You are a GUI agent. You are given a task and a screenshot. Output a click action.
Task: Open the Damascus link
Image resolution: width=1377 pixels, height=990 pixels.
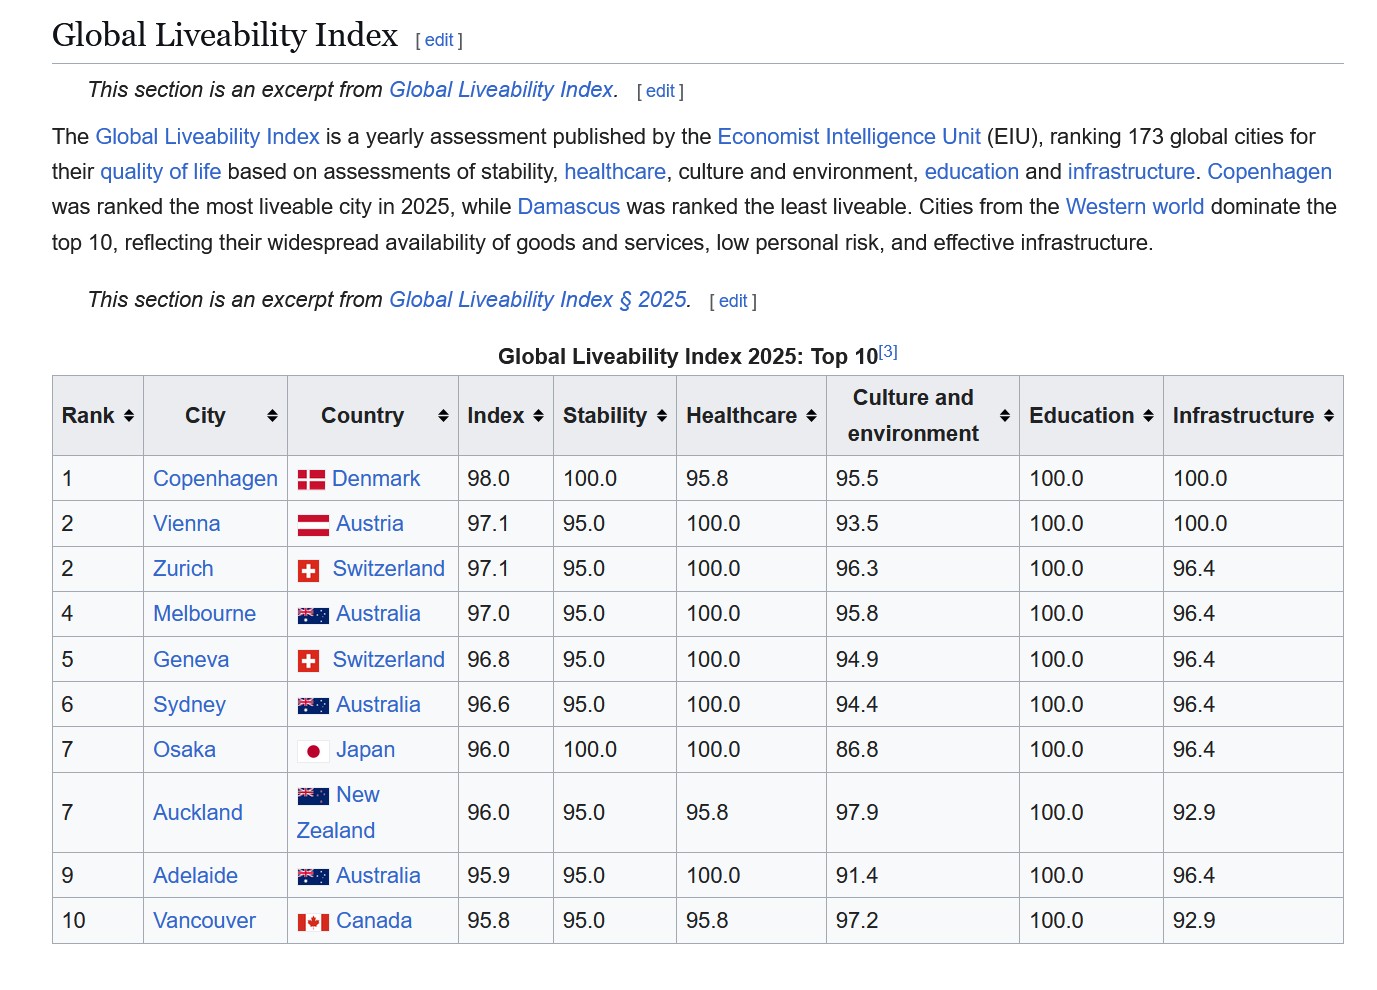(569, 207)
